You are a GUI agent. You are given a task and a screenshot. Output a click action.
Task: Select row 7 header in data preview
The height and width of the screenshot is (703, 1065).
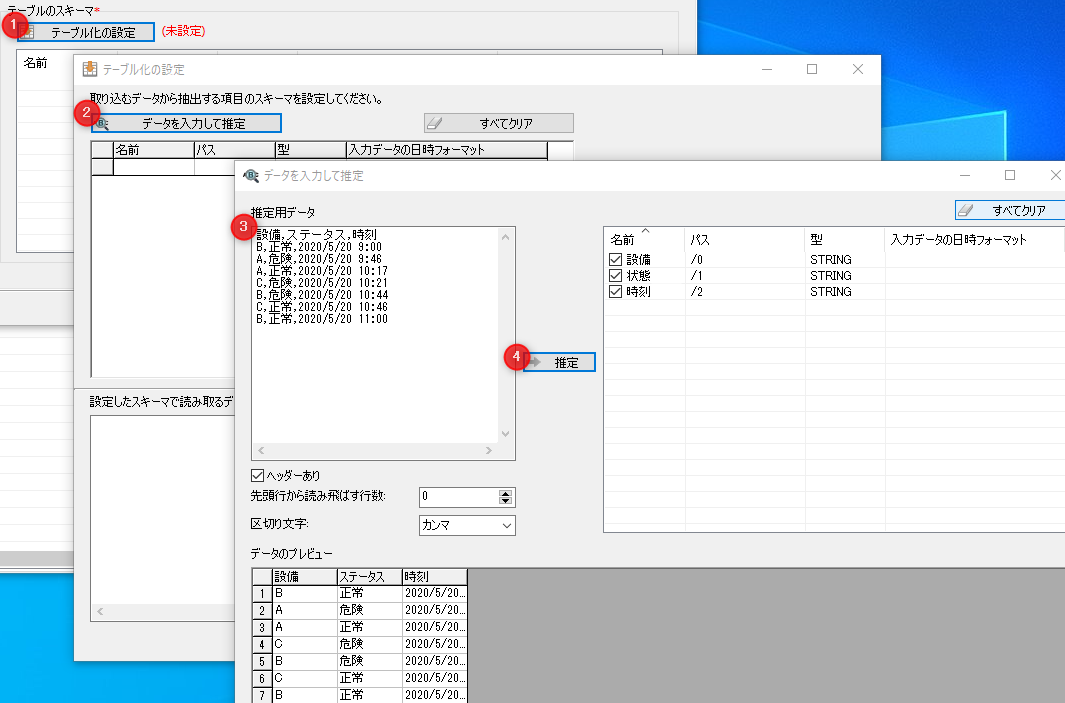[262, 695]
